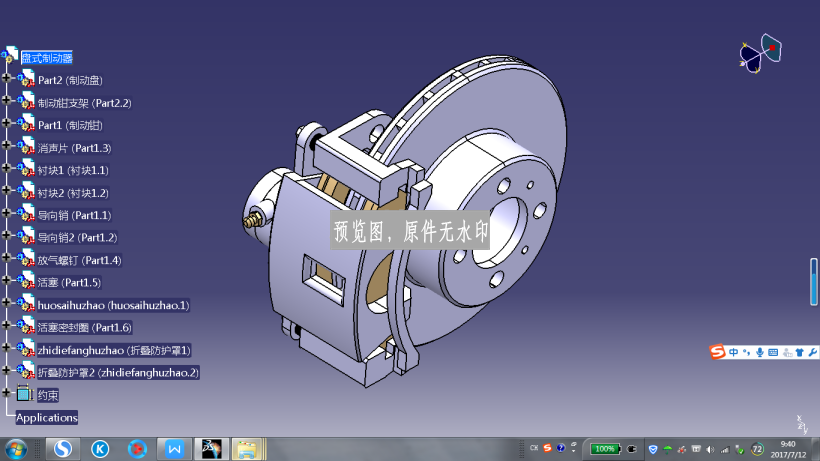Click the right-side vertical scrollbar handle
820x461 pixels.
point(814,281)
